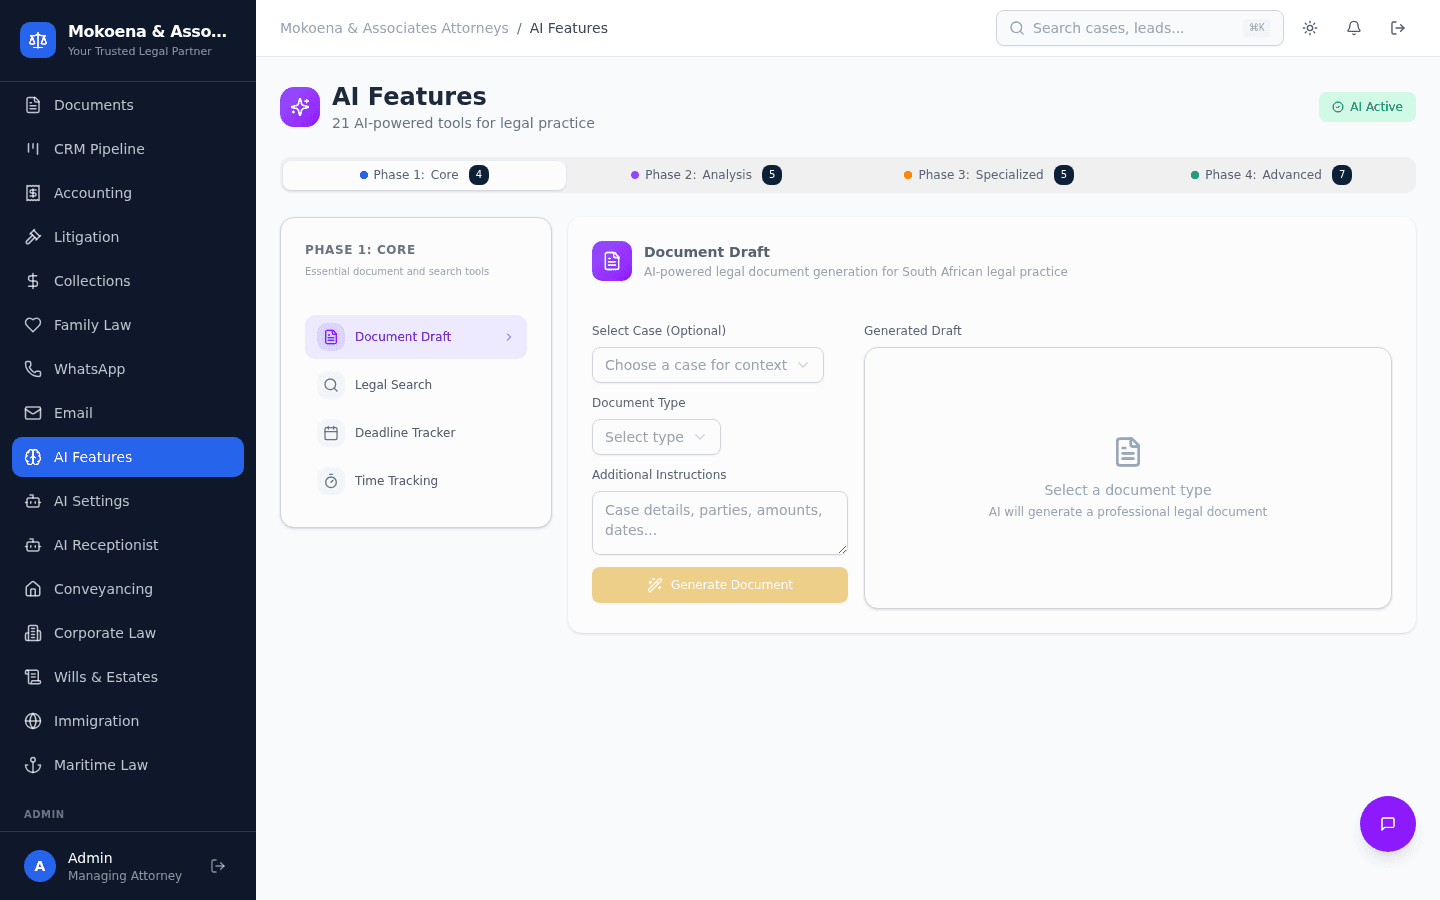1440x900 pixels.
Task: Click the logout icon beside Admin
Action: pyautogui.click(x=218, y=866)
